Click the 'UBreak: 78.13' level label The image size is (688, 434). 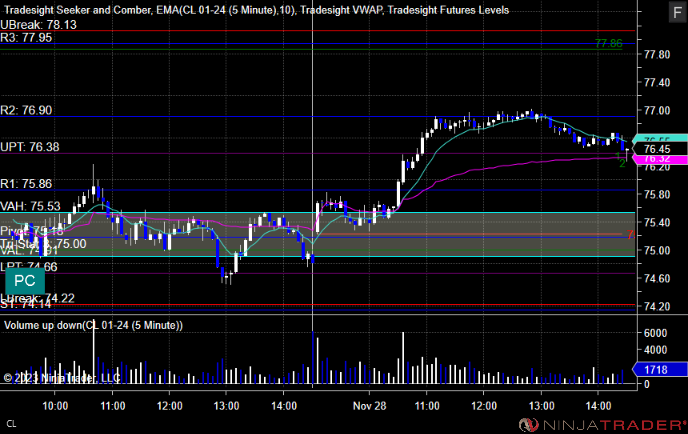point(39,25)
